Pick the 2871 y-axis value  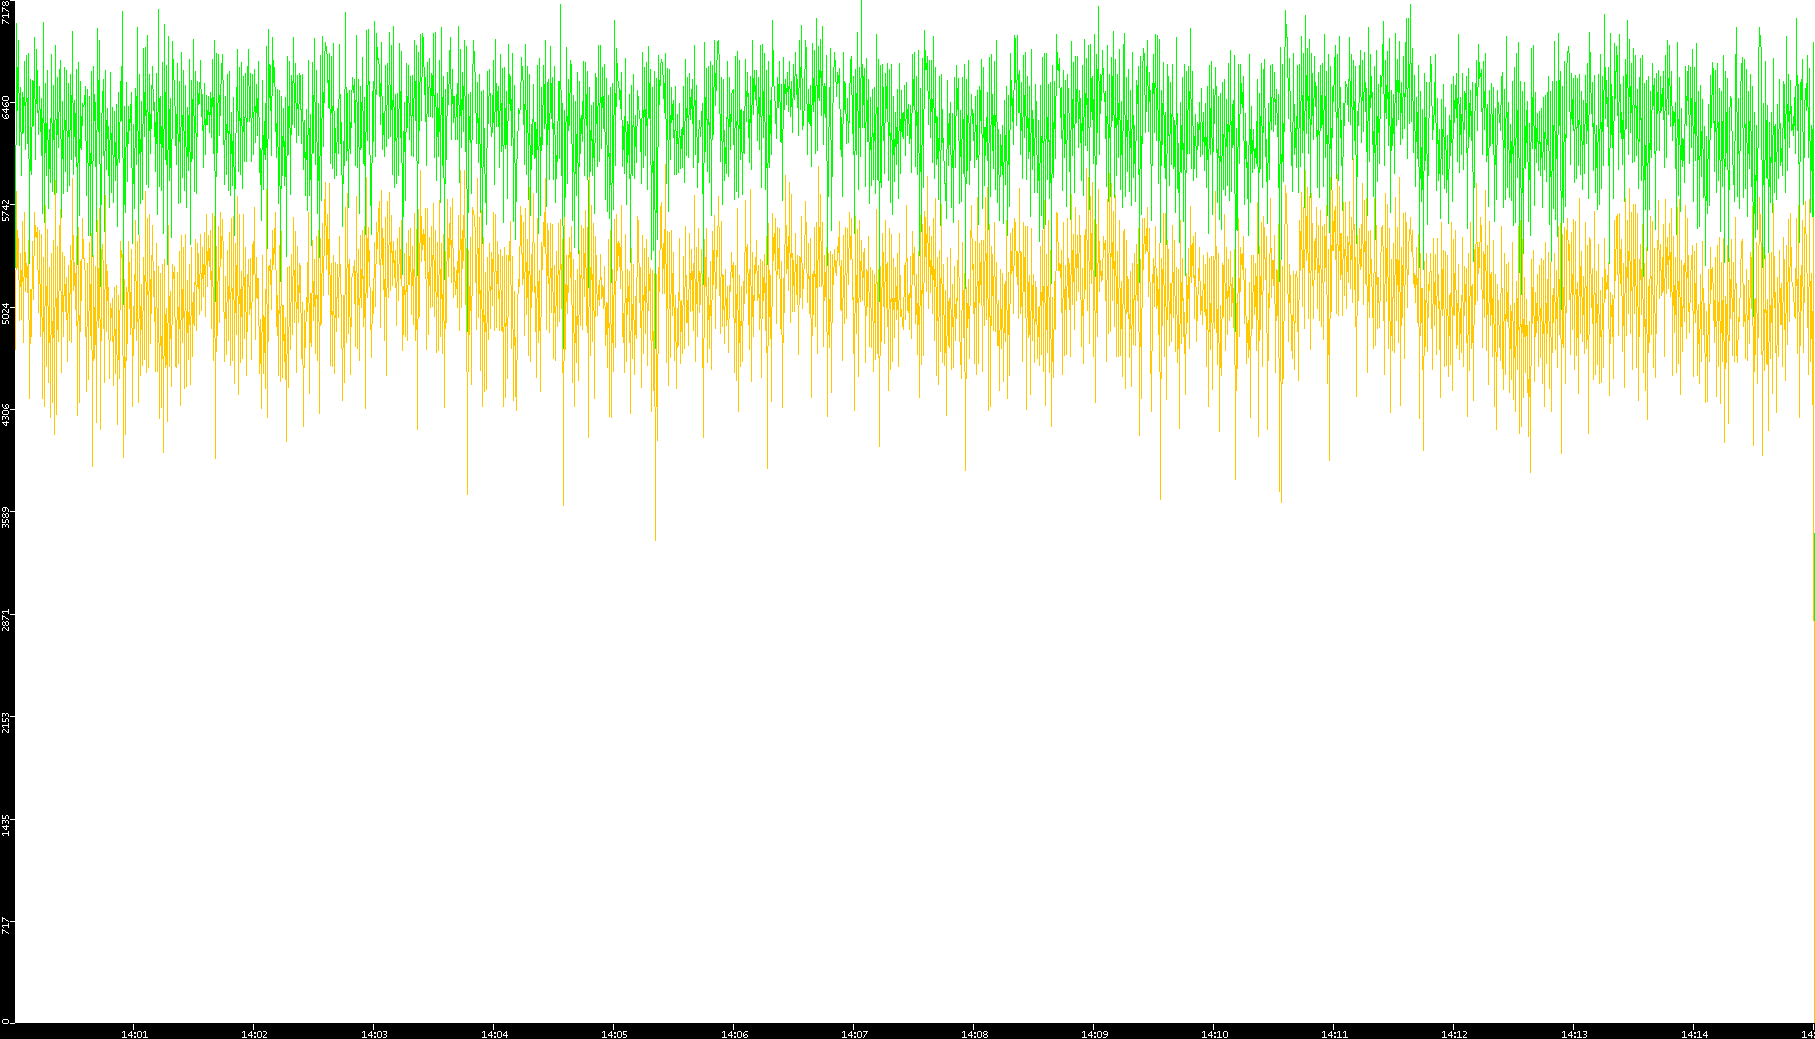6,620
